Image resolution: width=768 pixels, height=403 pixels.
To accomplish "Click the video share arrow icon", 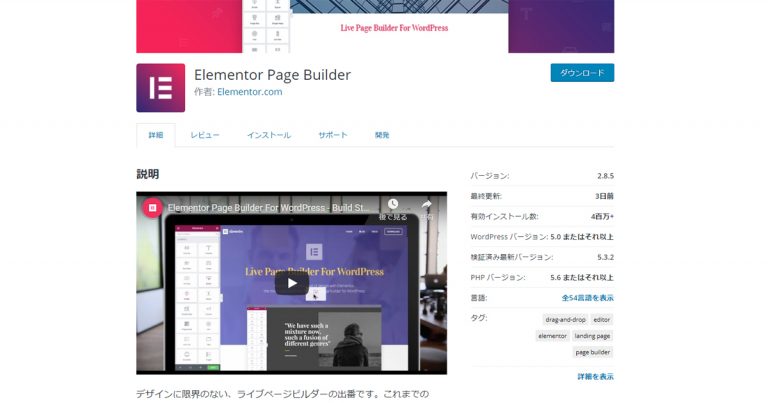I will pyautogui.click(x=426, y=205).
